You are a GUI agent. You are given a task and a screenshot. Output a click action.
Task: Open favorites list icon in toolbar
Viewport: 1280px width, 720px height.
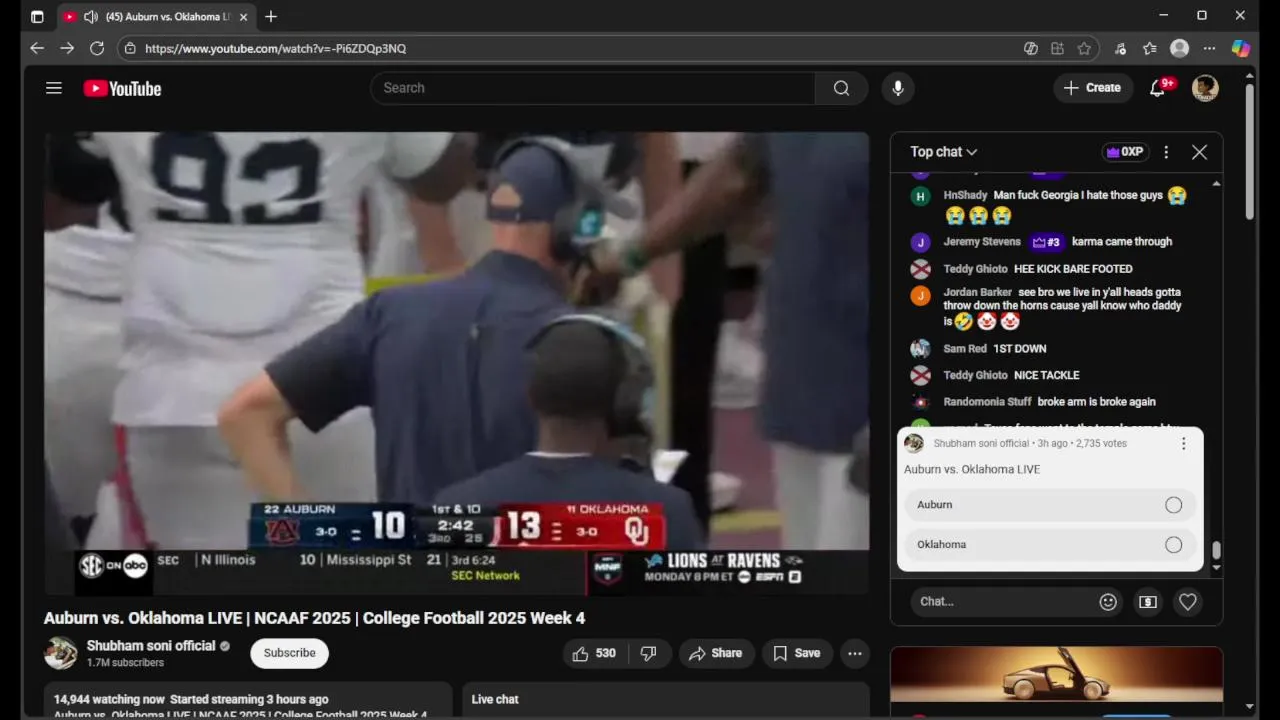(x=1150, y=48)
